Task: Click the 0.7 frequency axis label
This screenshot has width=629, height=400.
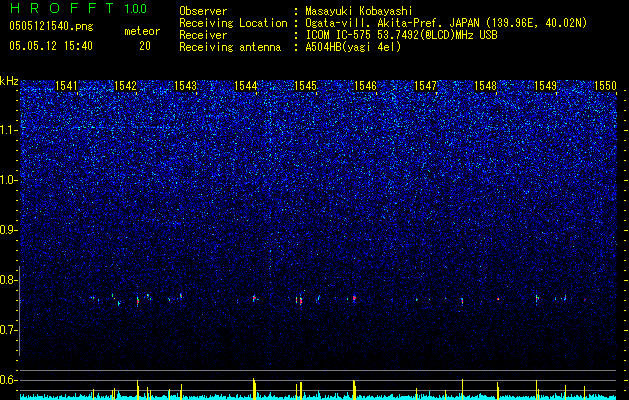Action: point(9,330)
